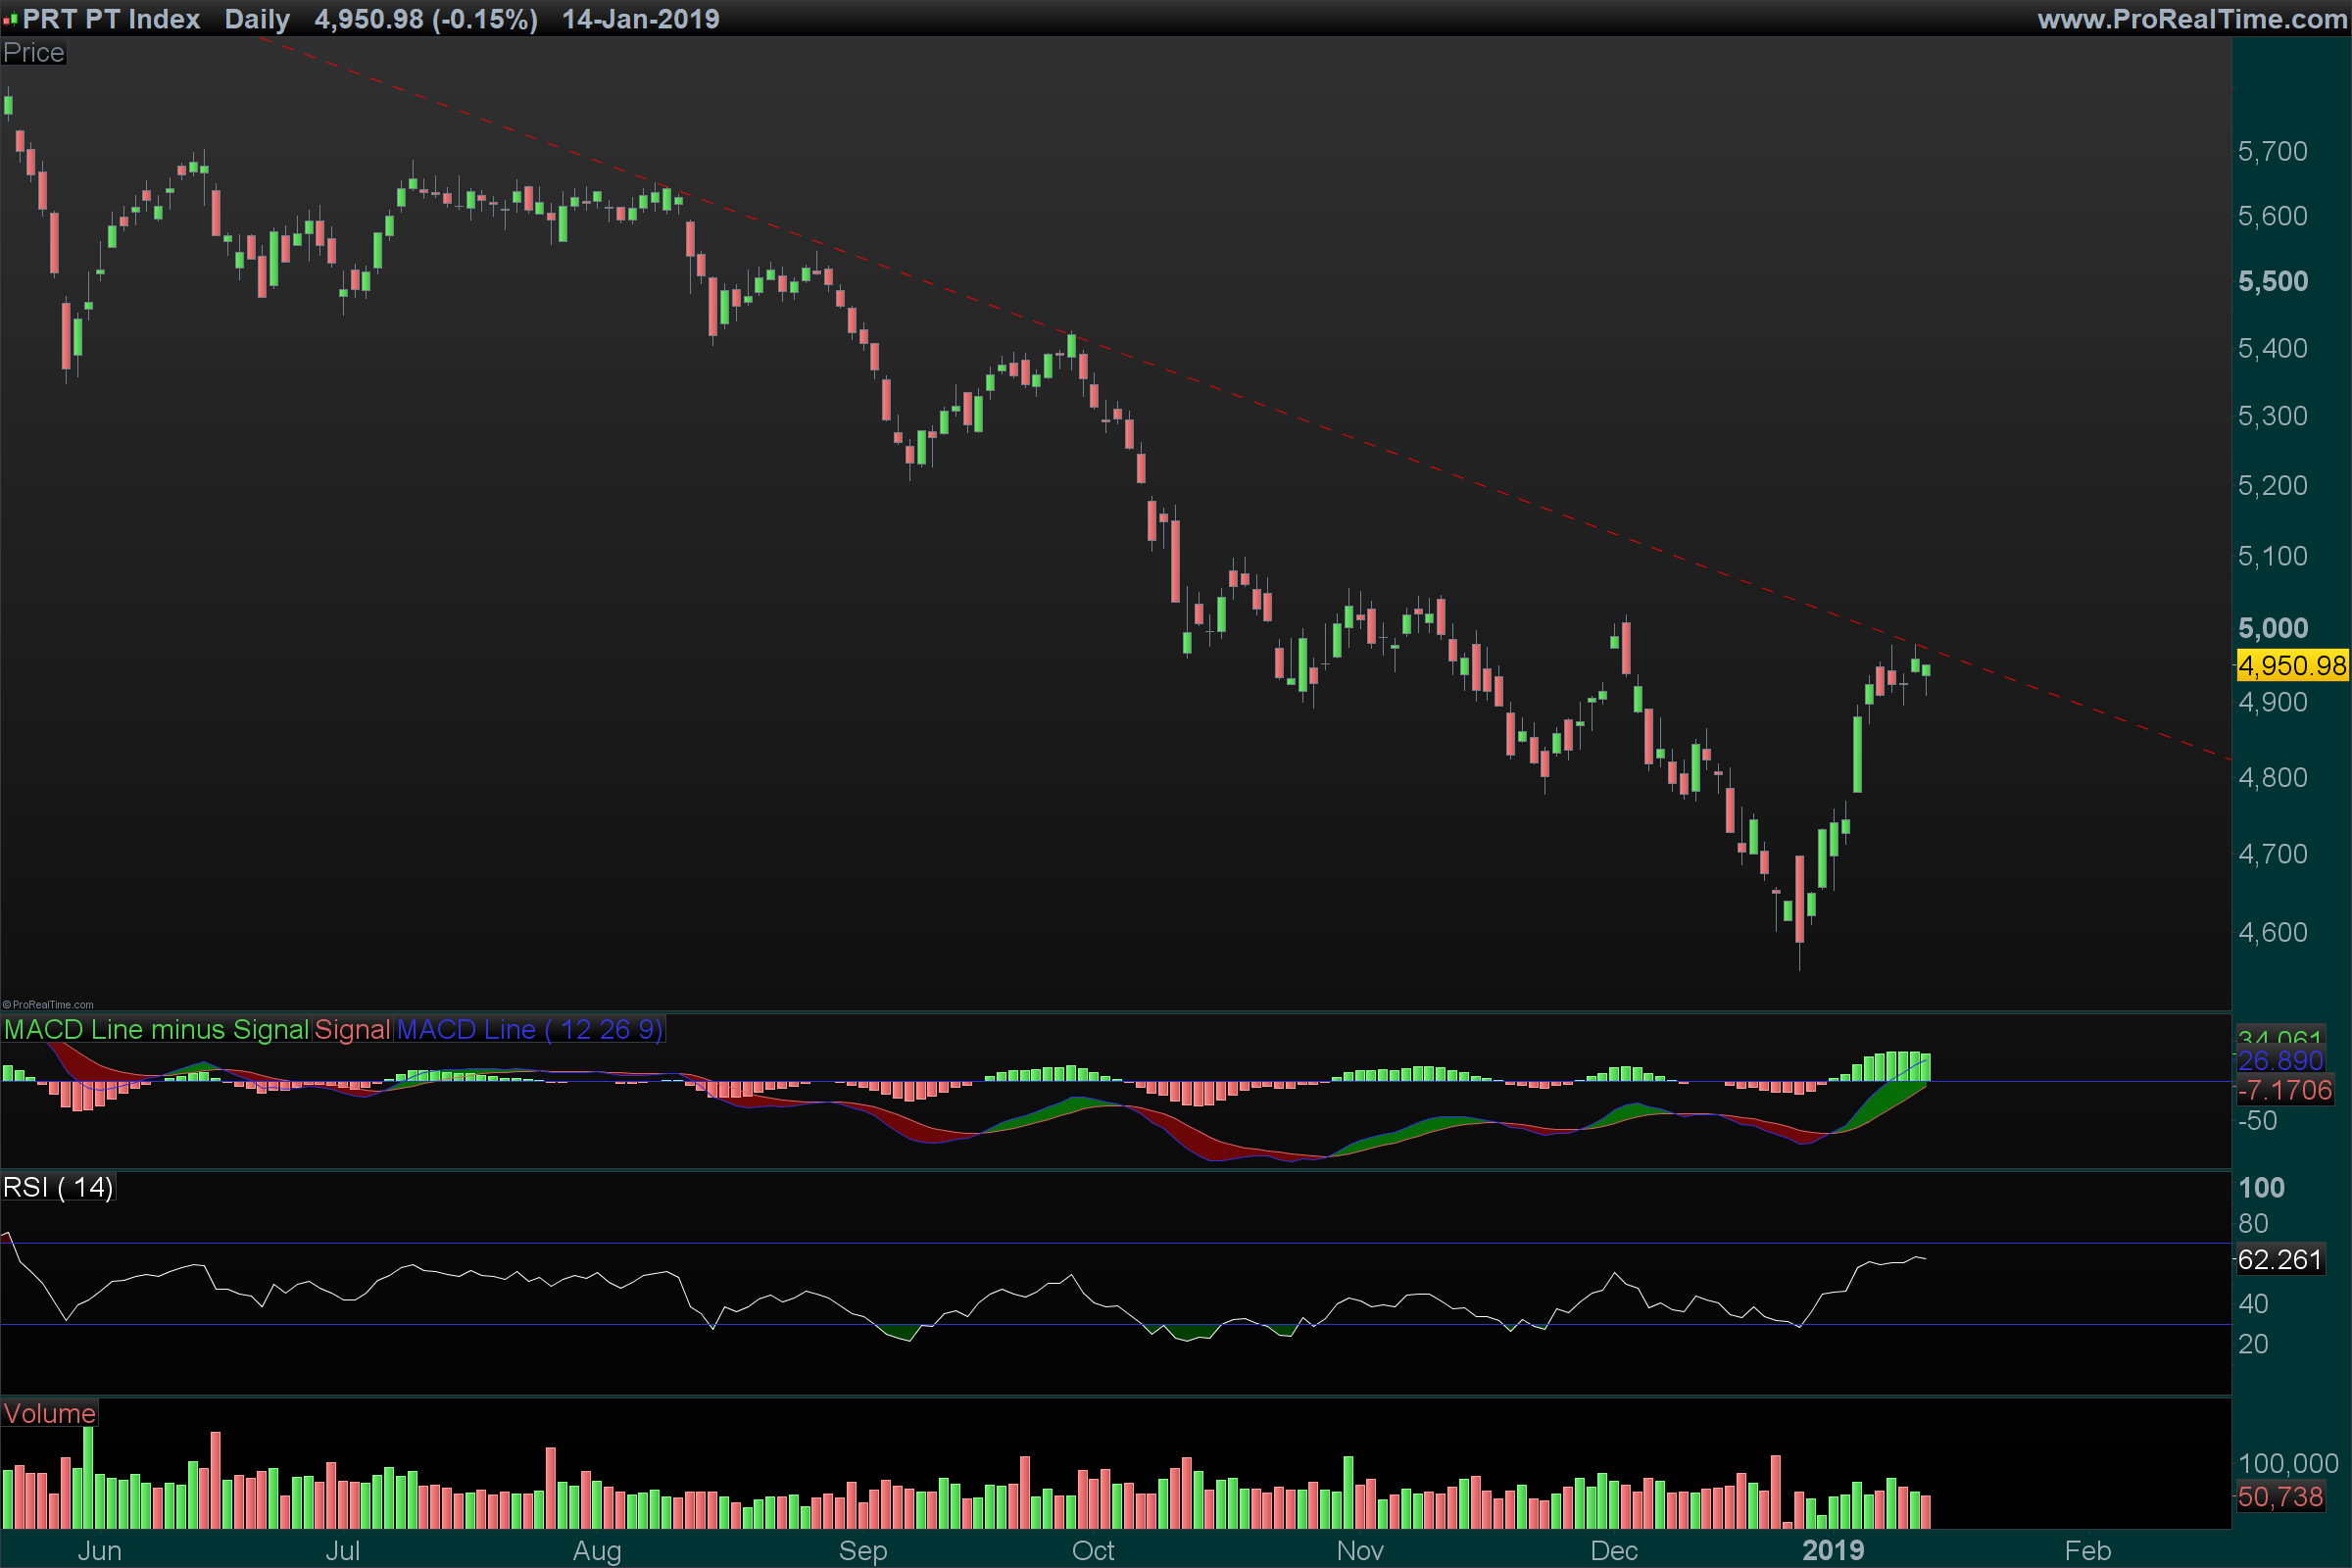Click the 5,500 level on price axis
Screen dimensions: 2352x1568
(2272, 281)
